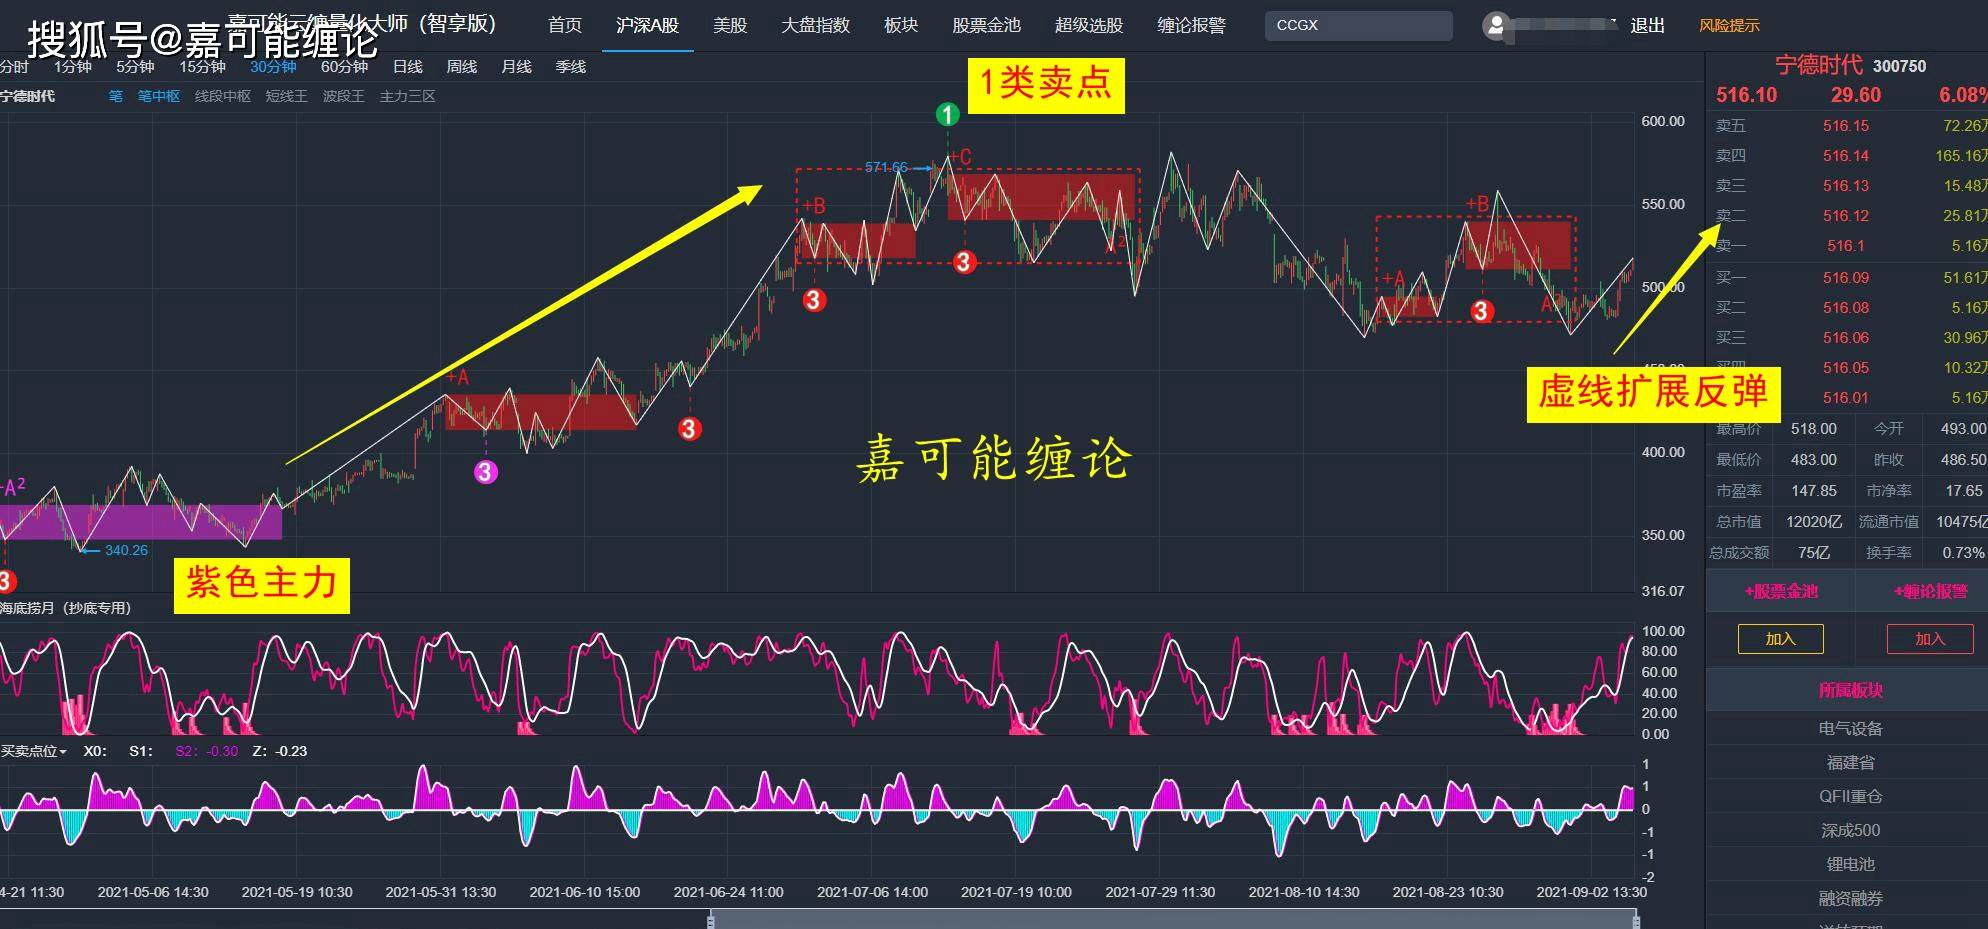The image size is (1988, 929).
Task: Toggle the 笔 overlay on the chart
Action: coord(116,96)
